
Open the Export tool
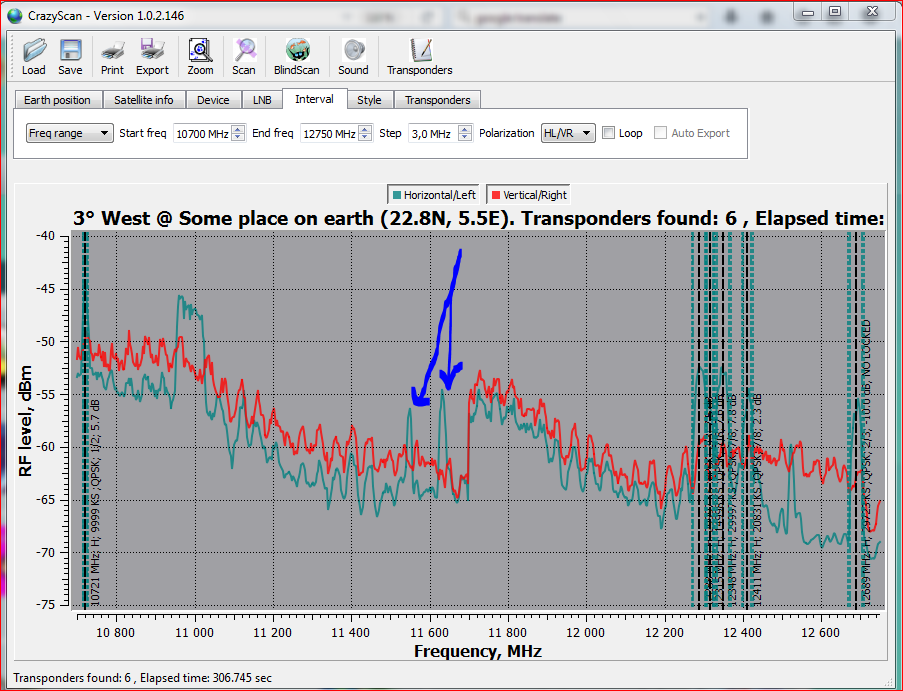153,56
